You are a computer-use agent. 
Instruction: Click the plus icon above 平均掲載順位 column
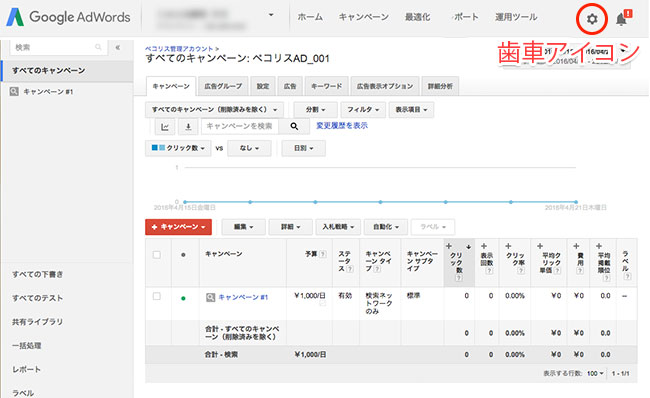599,246
